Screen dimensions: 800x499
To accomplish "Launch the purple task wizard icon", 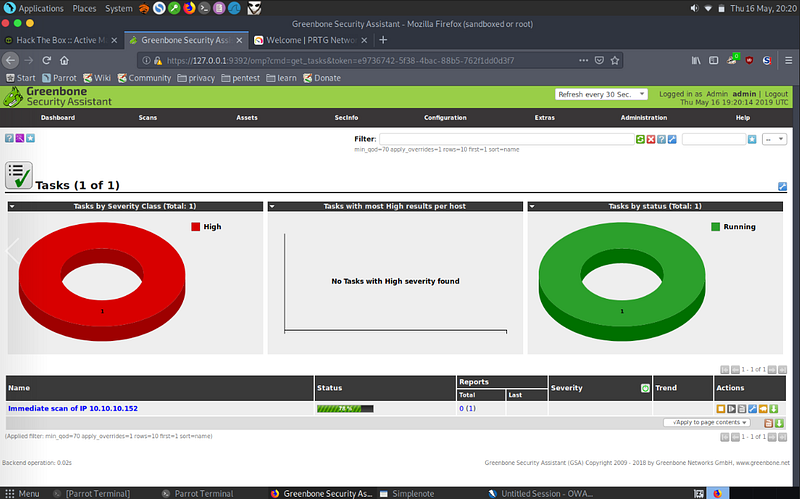I will pos(20,138).
